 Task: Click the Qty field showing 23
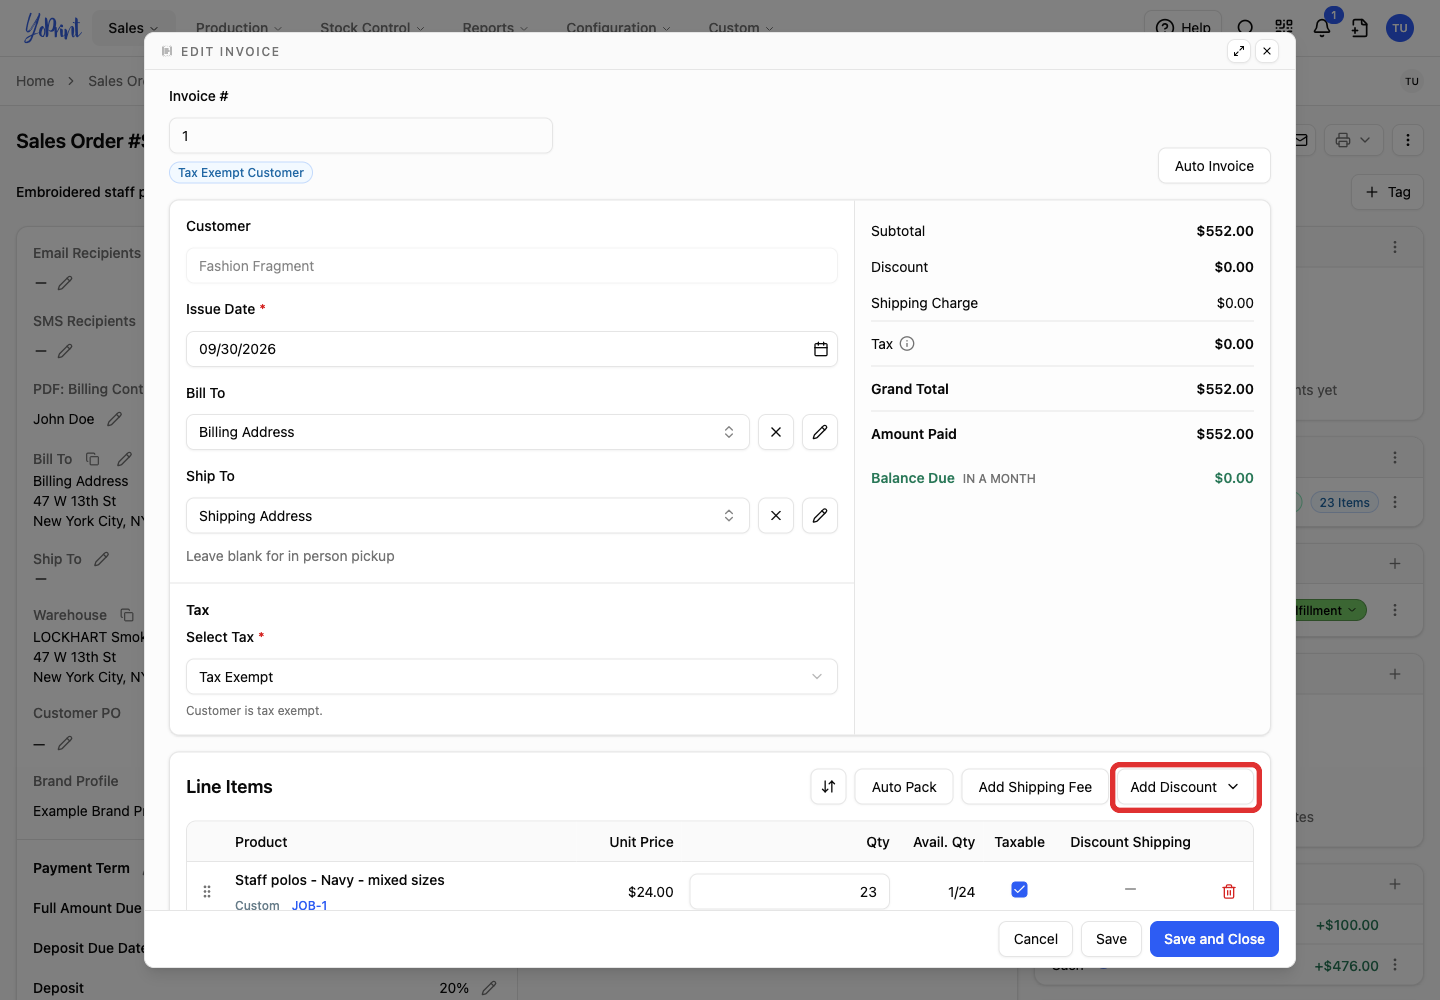pyautogui.click(x=789, y=892)
